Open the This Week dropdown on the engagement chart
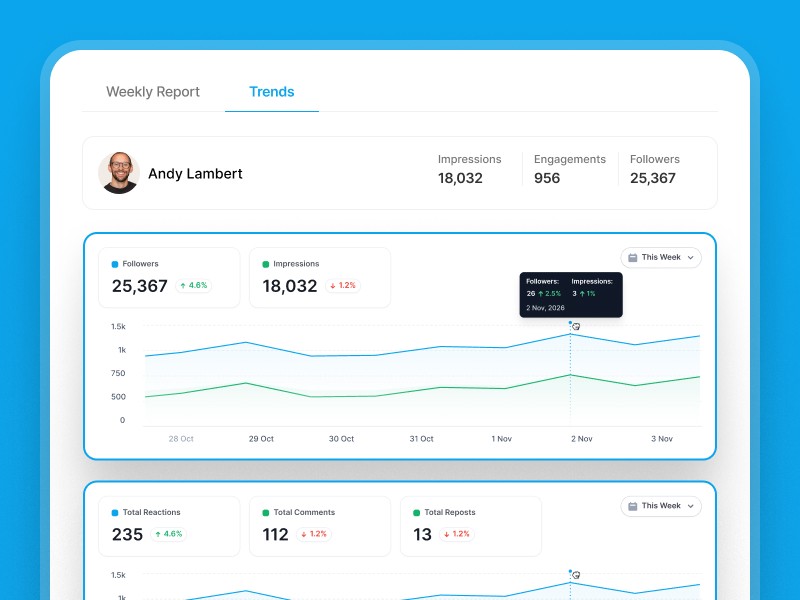 click(x=660, y=506)
